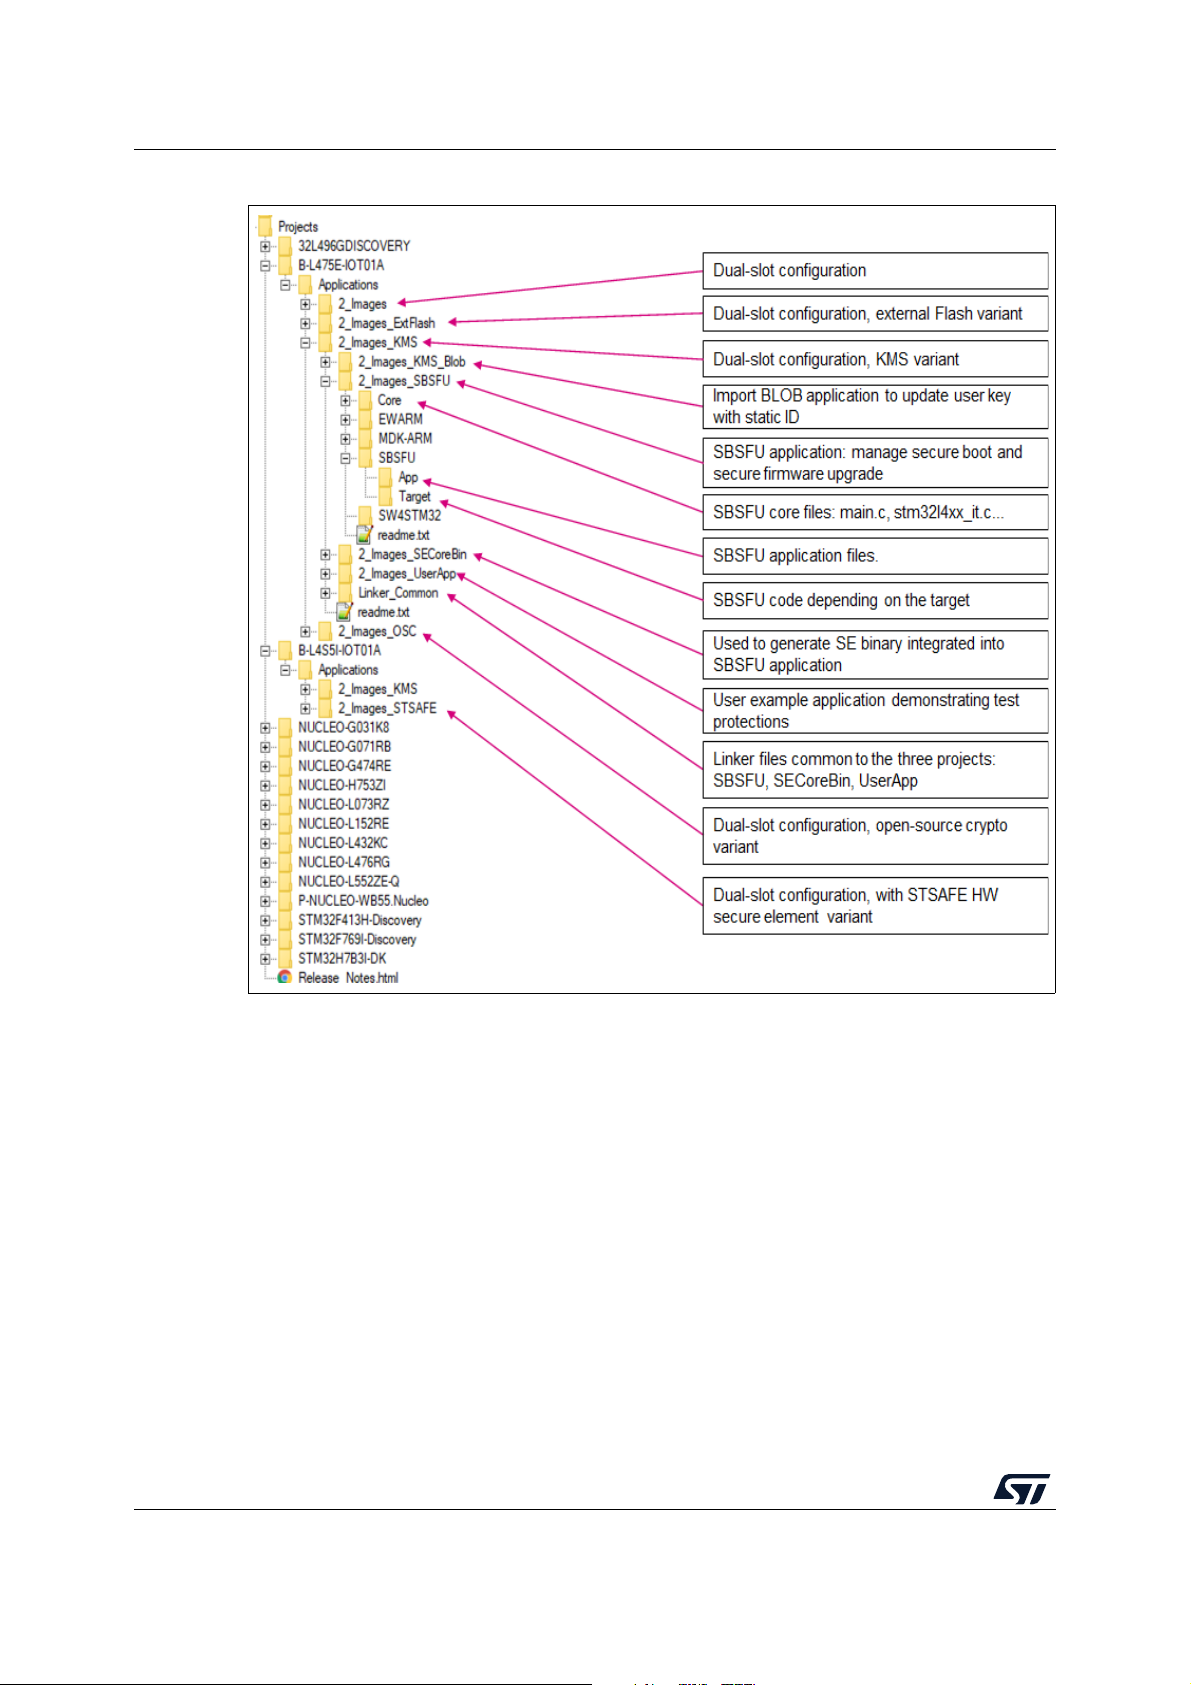
Task: Click the 32L496GDISCOVERY folder icon
Action: tap(286, 246)
